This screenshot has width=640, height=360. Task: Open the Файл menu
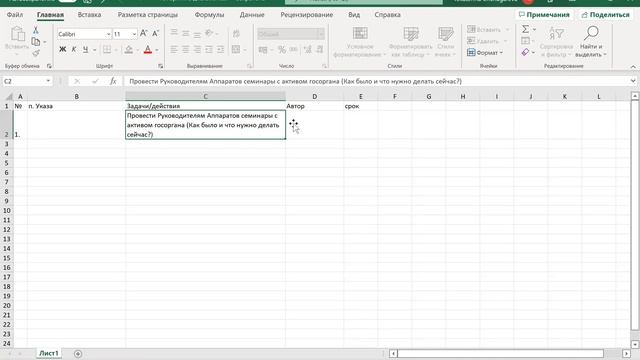tap(15, 15)
